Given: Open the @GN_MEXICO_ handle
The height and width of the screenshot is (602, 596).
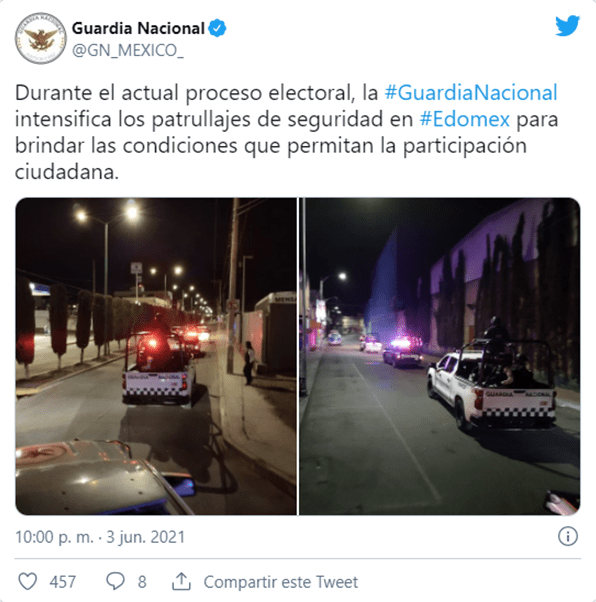Looking at the screenshot, I should (128, 50).
